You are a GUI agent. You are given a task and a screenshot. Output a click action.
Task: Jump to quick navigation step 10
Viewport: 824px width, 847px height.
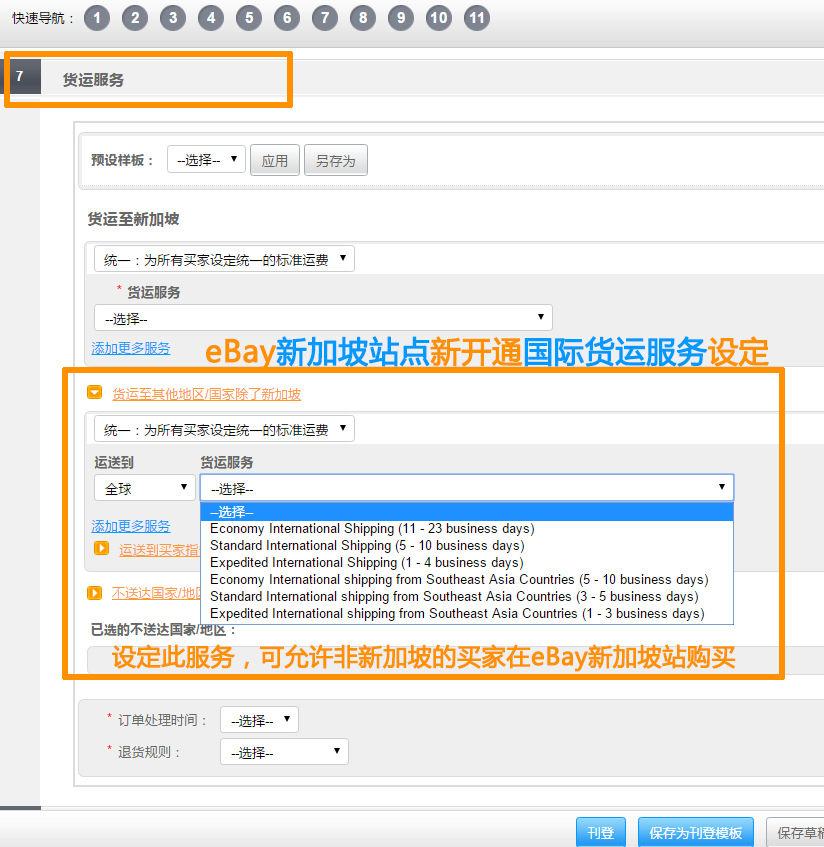(439, 18)
